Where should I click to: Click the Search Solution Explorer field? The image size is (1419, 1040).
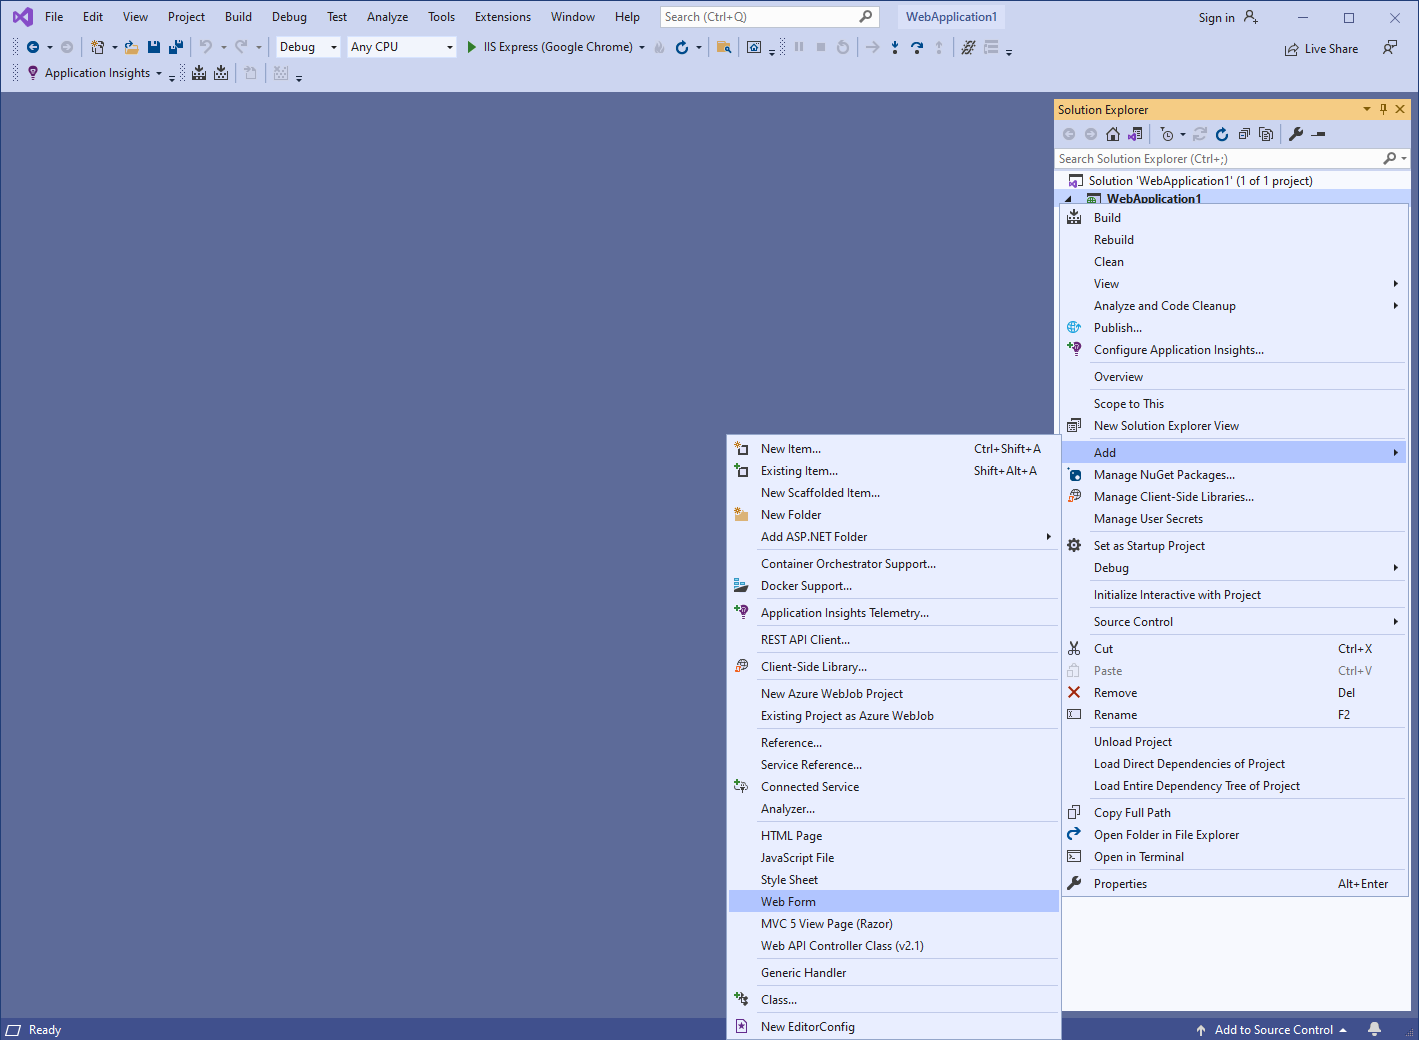[x=1217, y=159]
